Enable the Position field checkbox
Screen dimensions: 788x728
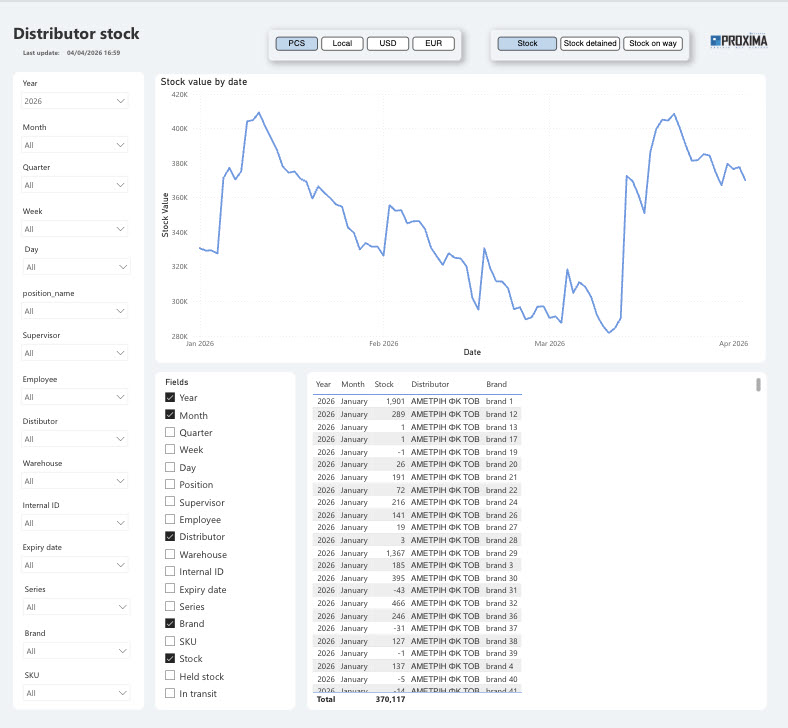coord(170,484)
